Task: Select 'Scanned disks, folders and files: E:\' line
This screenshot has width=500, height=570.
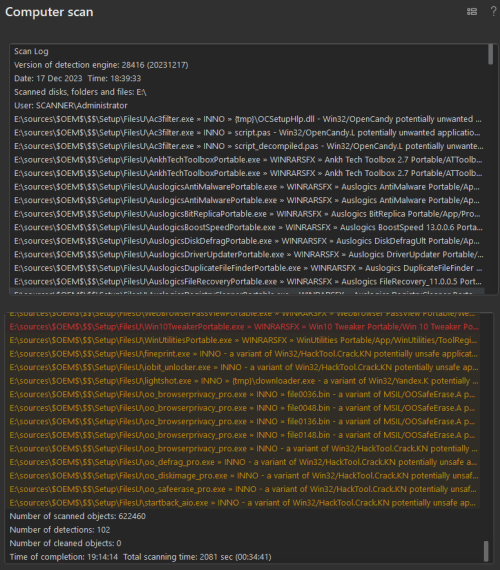Action: [80, 92]
